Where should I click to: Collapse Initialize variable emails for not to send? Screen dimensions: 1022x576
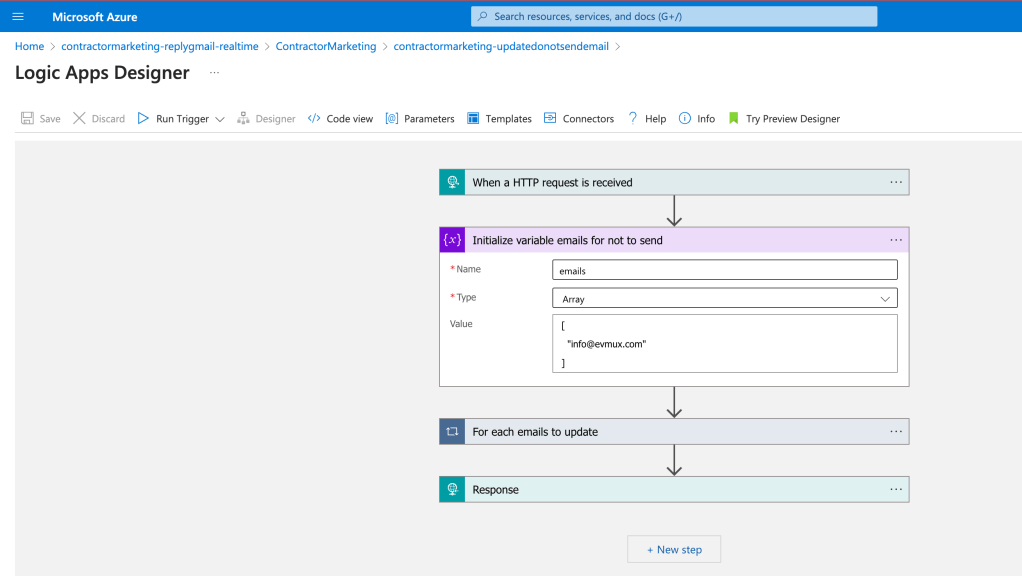pyautogui.click(x=674, y=240)
